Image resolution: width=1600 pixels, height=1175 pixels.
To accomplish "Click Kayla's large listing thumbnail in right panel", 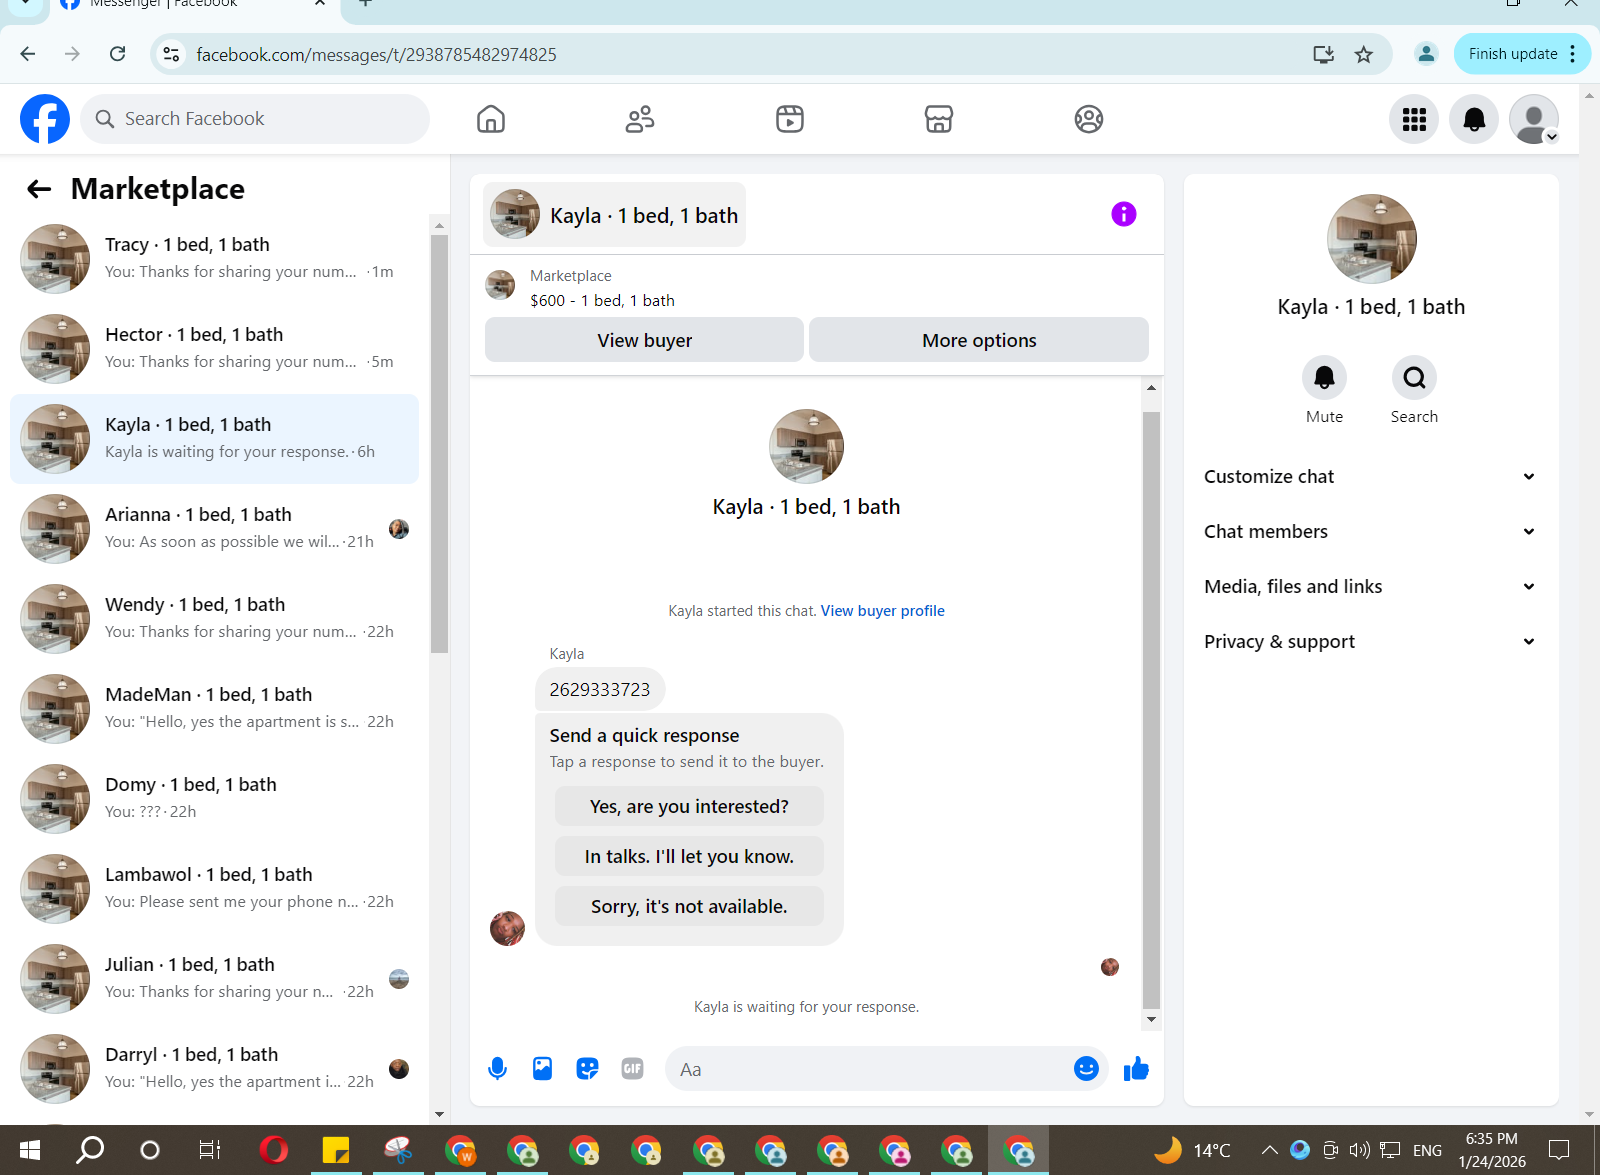I will (1372, 239).
